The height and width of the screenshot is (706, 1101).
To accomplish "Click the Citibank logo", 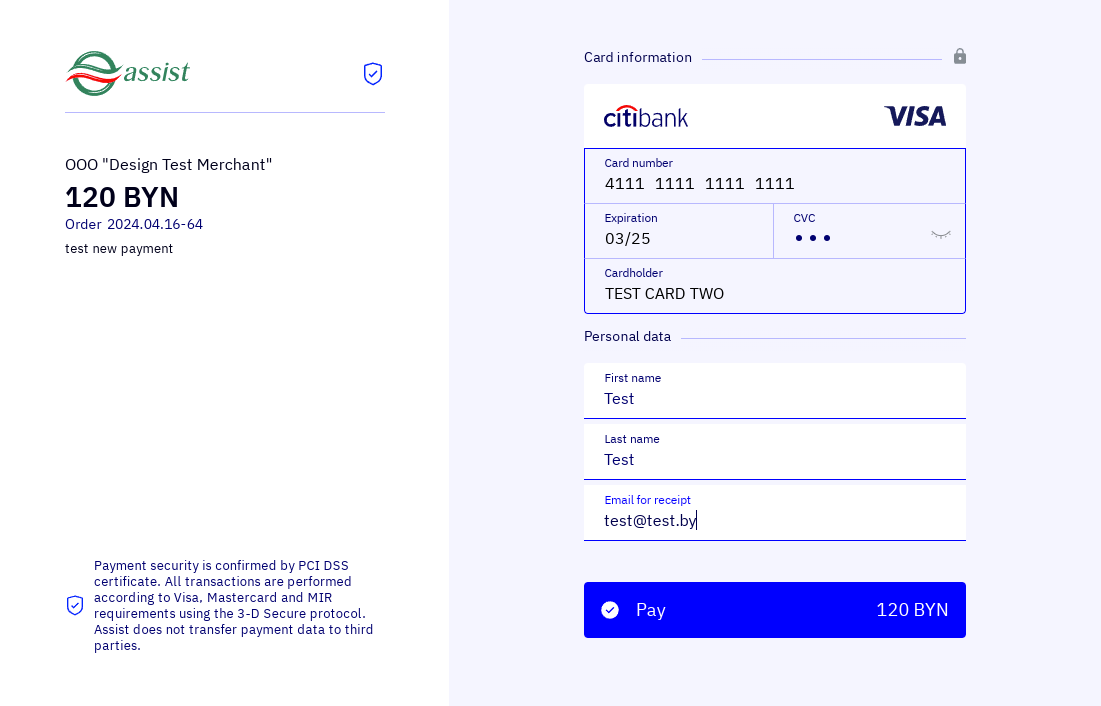I will click(646, 117).
